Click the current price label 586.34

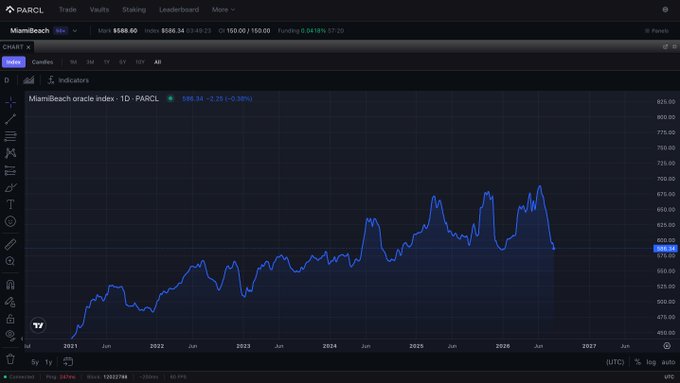[665, 249]
